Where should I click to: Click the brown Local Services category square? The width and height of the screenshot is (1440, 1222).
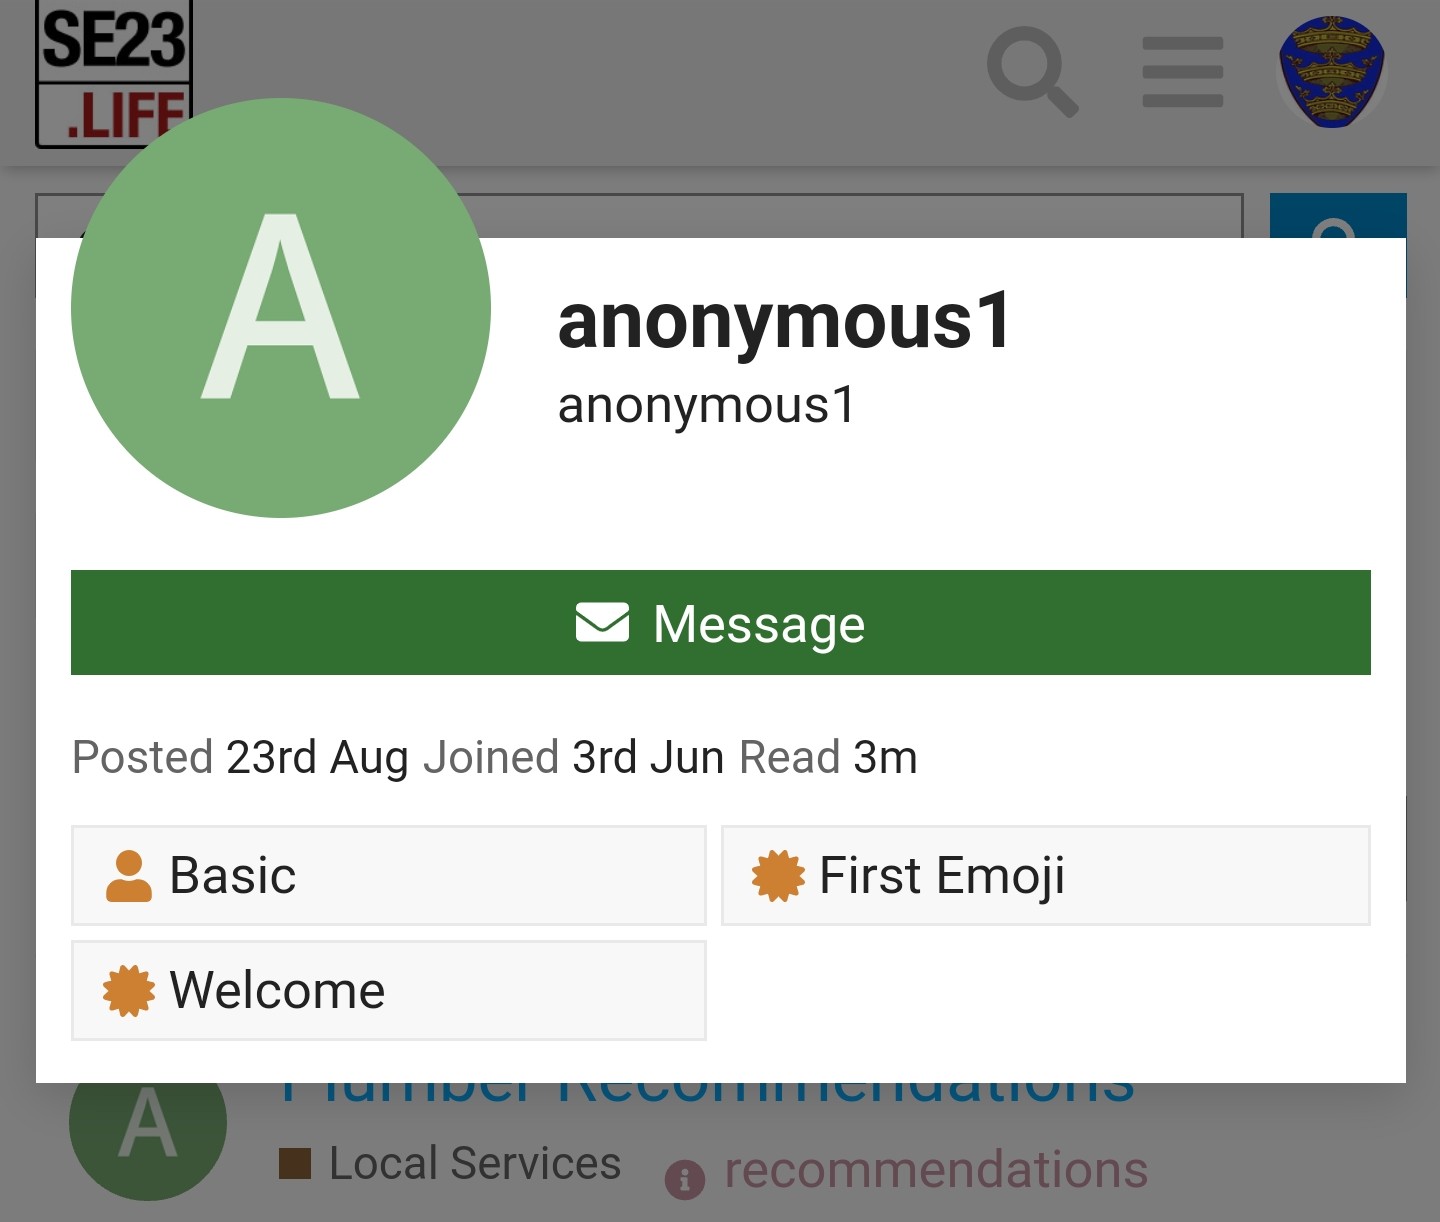click(x=295, y=1164)
